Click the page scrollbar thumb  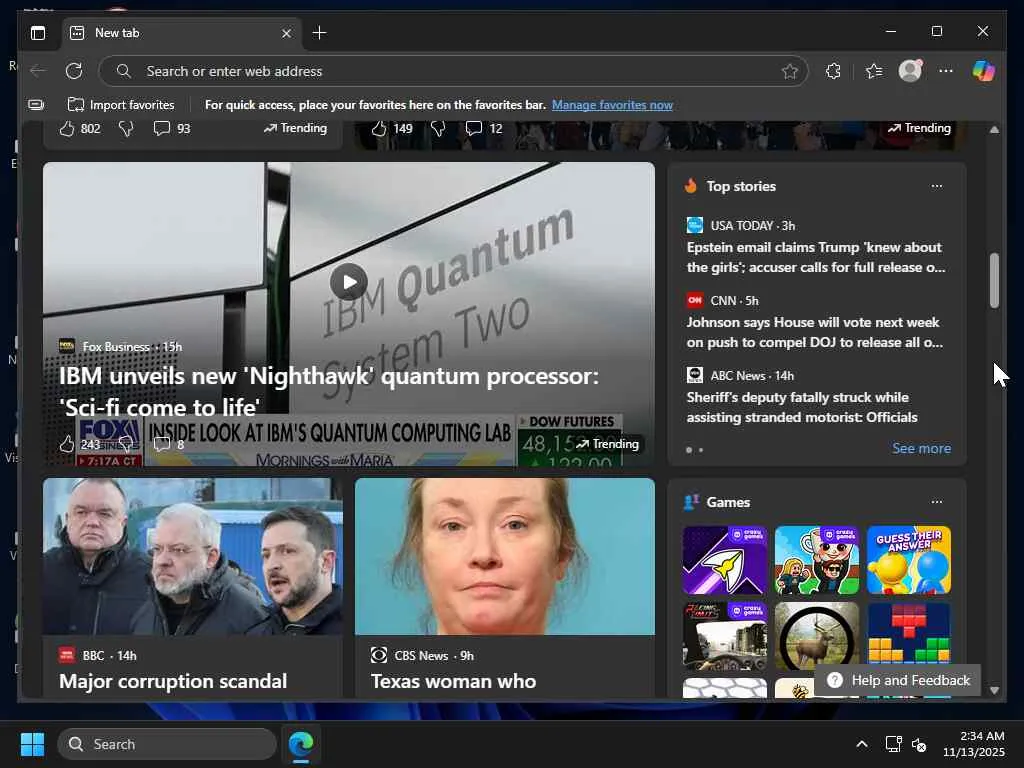pyautogui.click(x=994, y=280)
